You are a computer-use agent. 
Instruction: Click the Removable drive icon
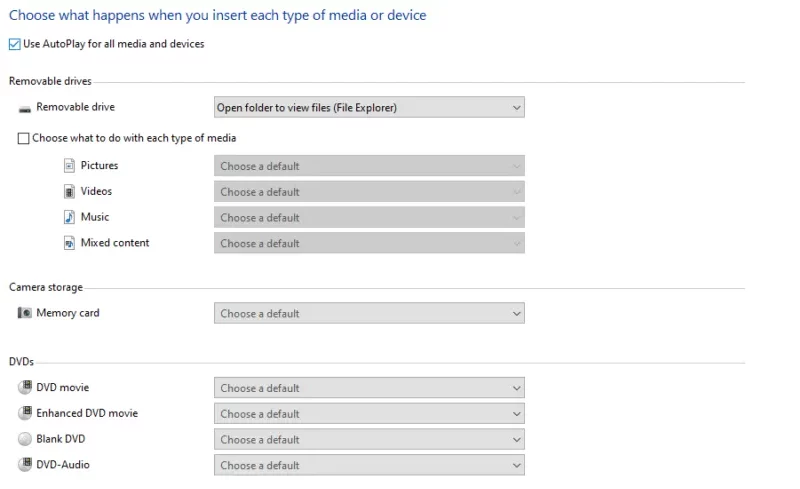pyautogui.click(x=24, y=109)
